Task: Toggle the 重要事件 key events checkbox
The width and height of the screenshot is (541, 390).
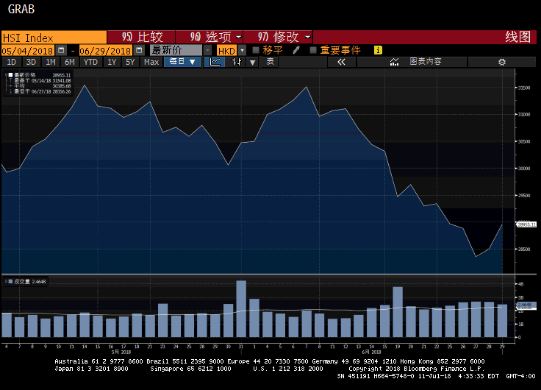Action: point(313,50)
